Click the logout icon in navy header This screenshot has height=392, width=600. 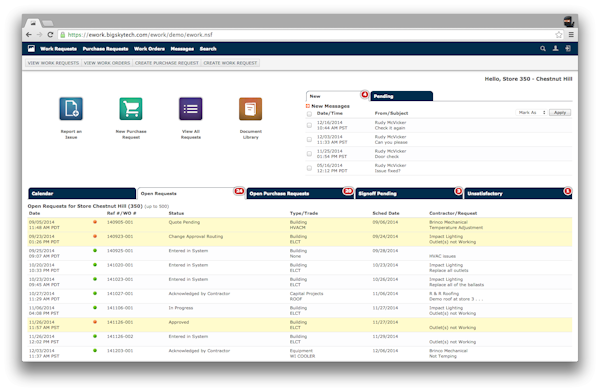pyautogui.click(x=568, y=49)
